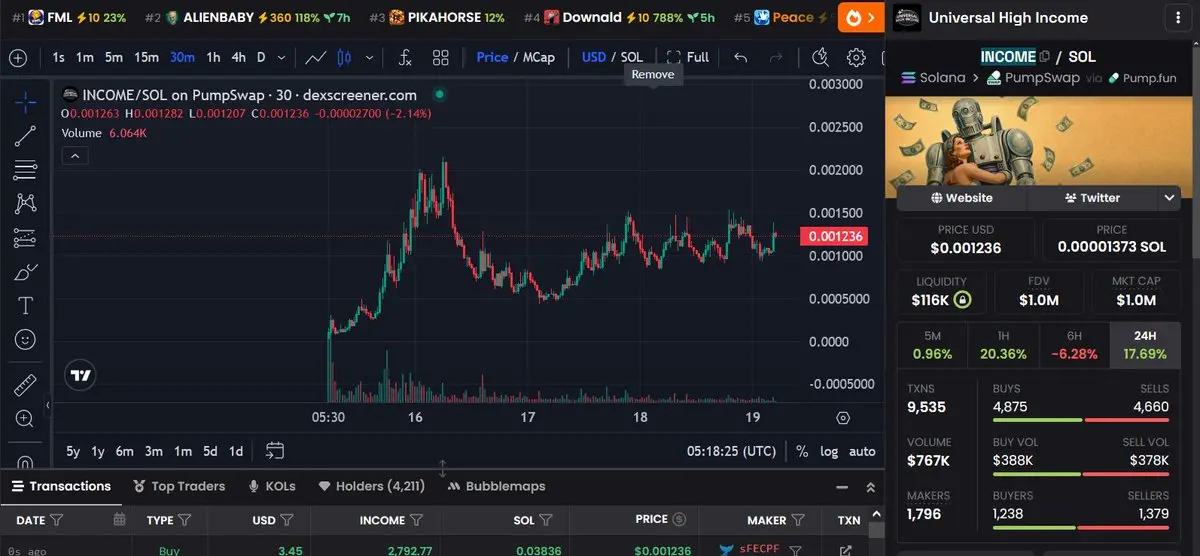Select the Text annotation tool
This screenshot has height=556, width=1200.
coord(26,306)
